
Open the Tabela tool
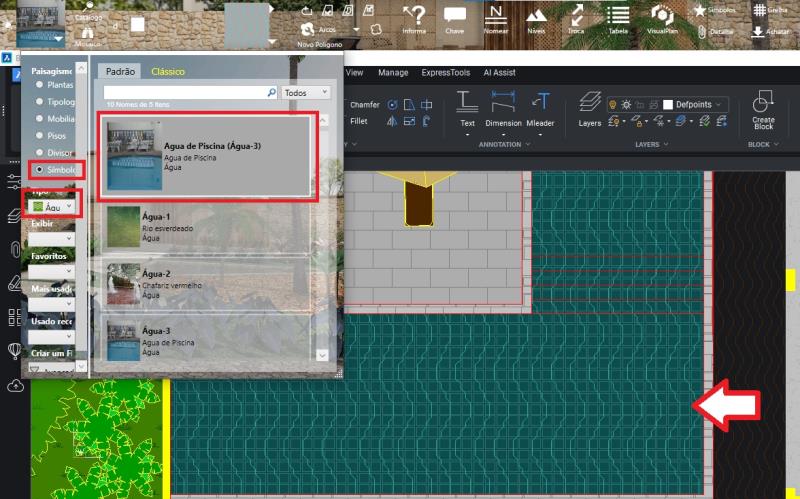[618, 17]
